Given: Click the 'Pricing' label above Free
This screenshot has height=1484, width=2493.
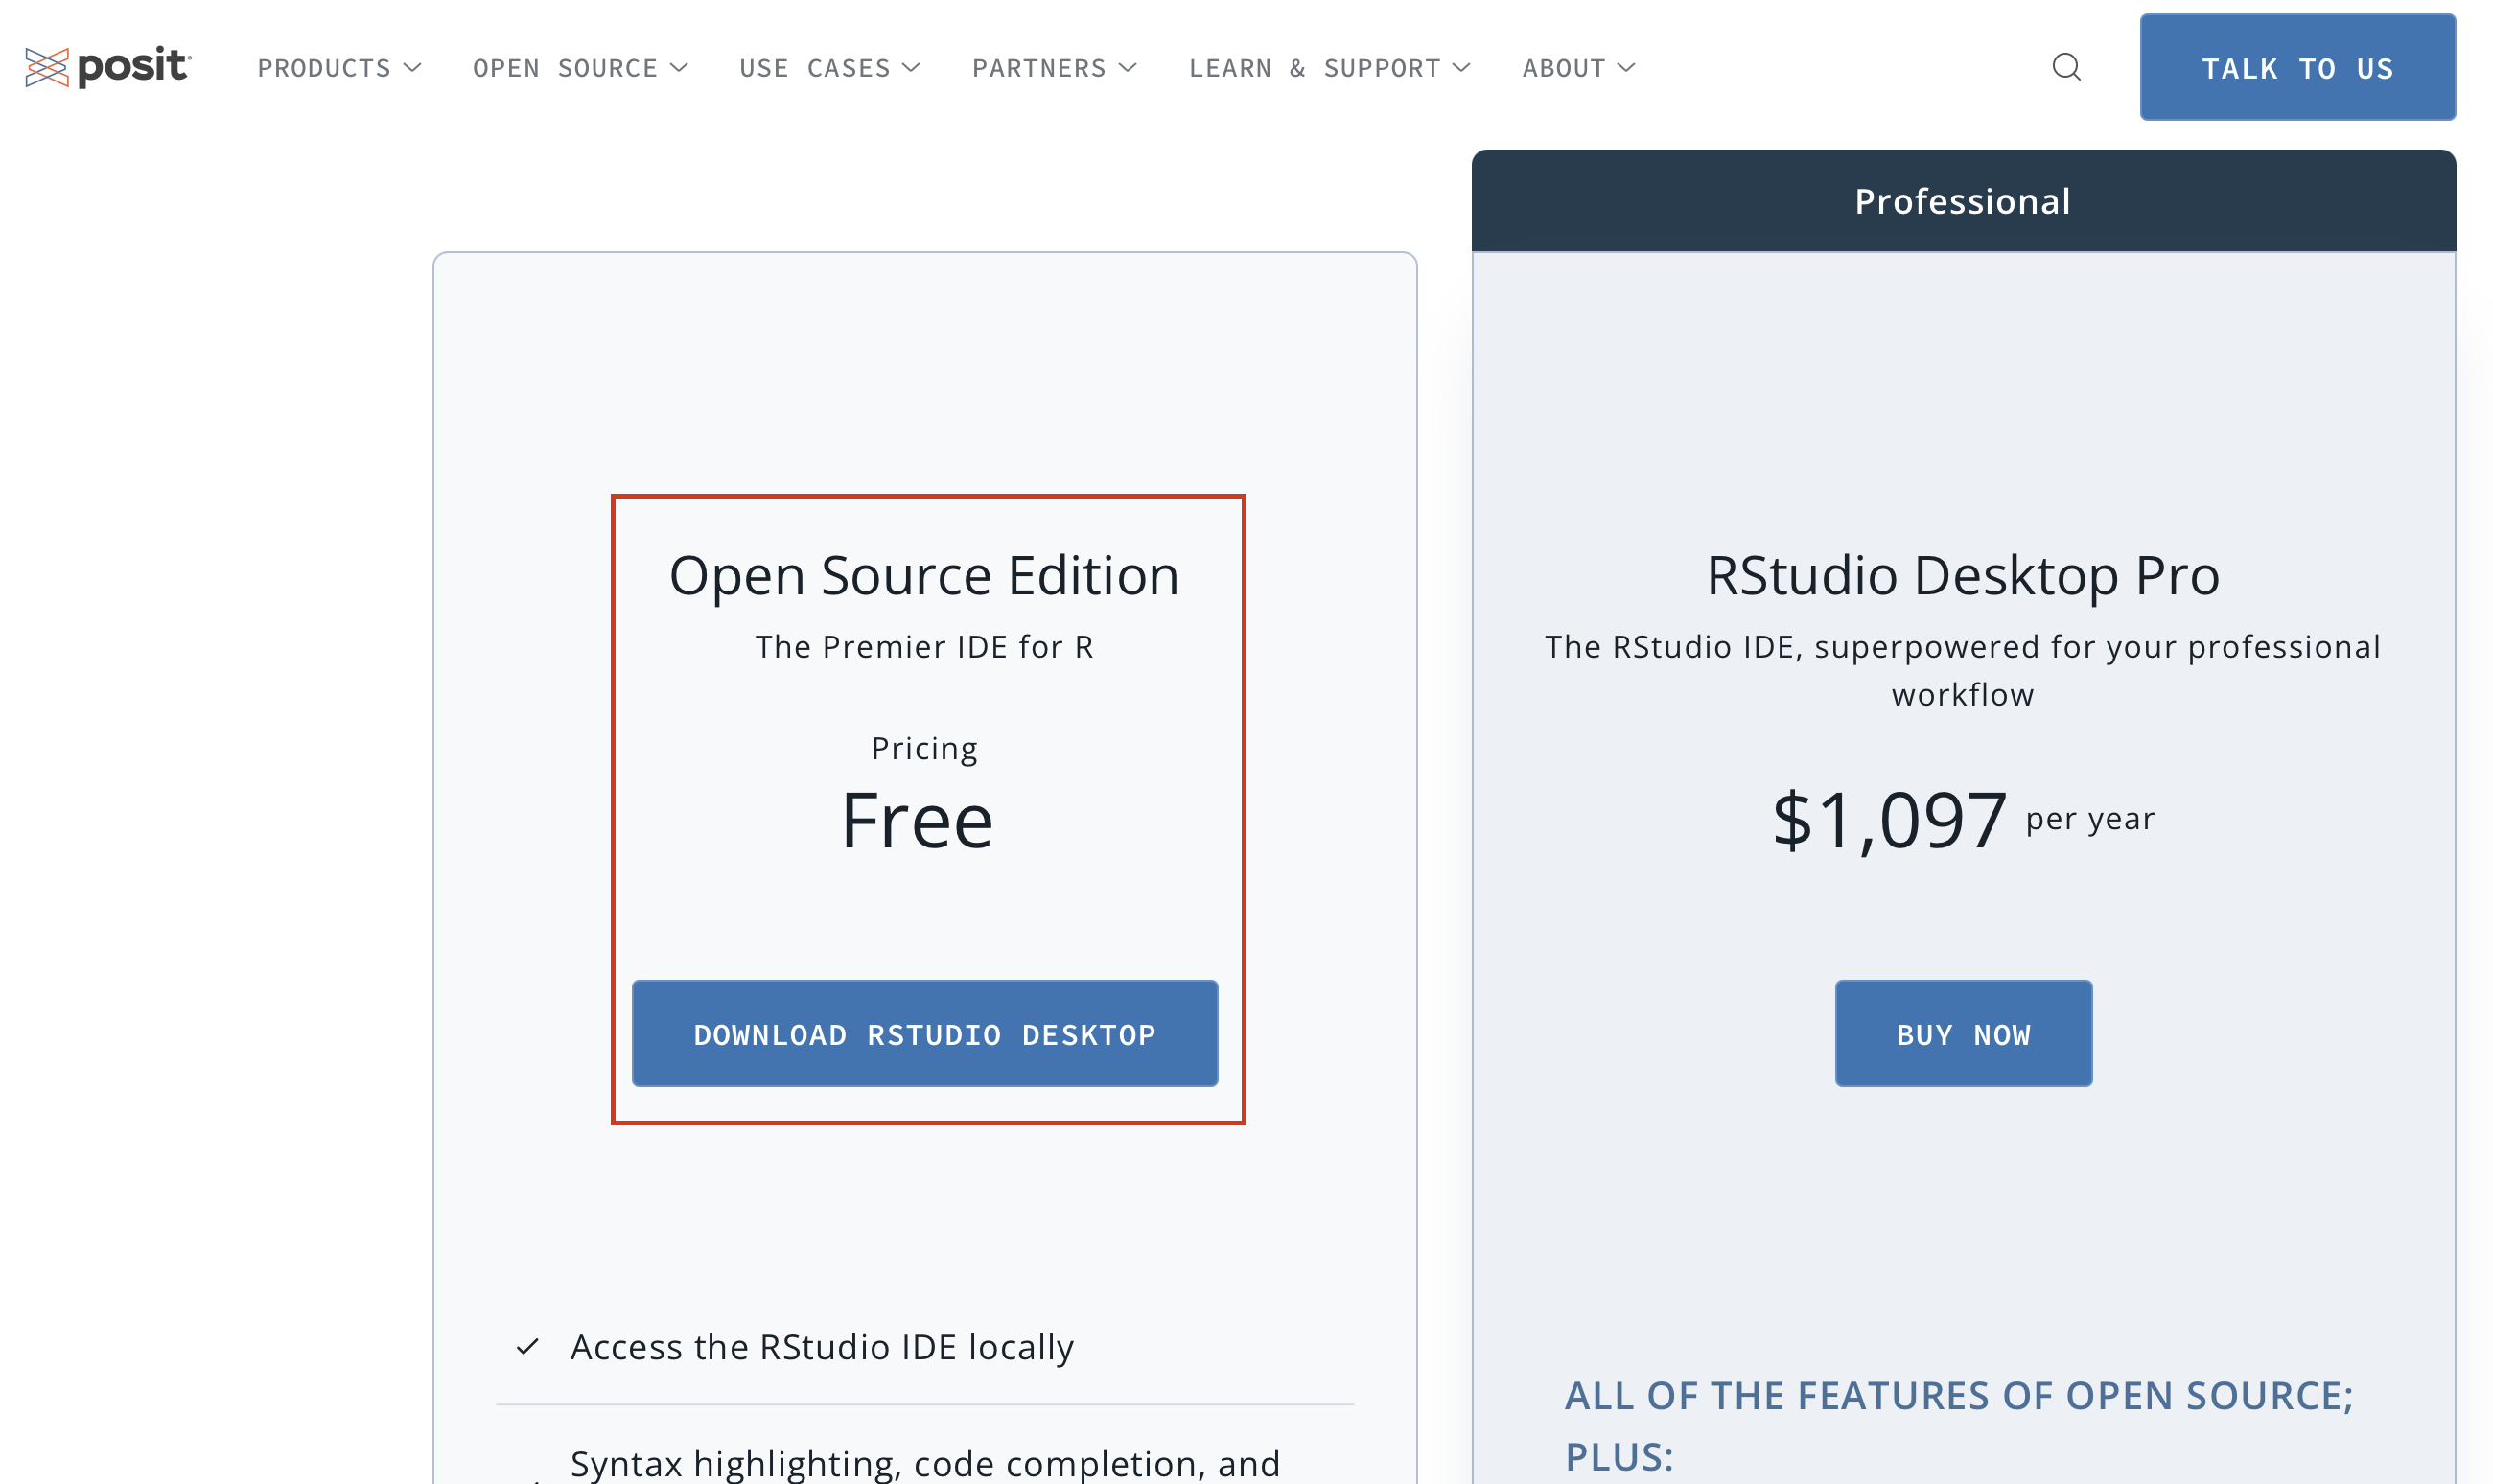Looking at the screenshot, I should coord(924,749).
